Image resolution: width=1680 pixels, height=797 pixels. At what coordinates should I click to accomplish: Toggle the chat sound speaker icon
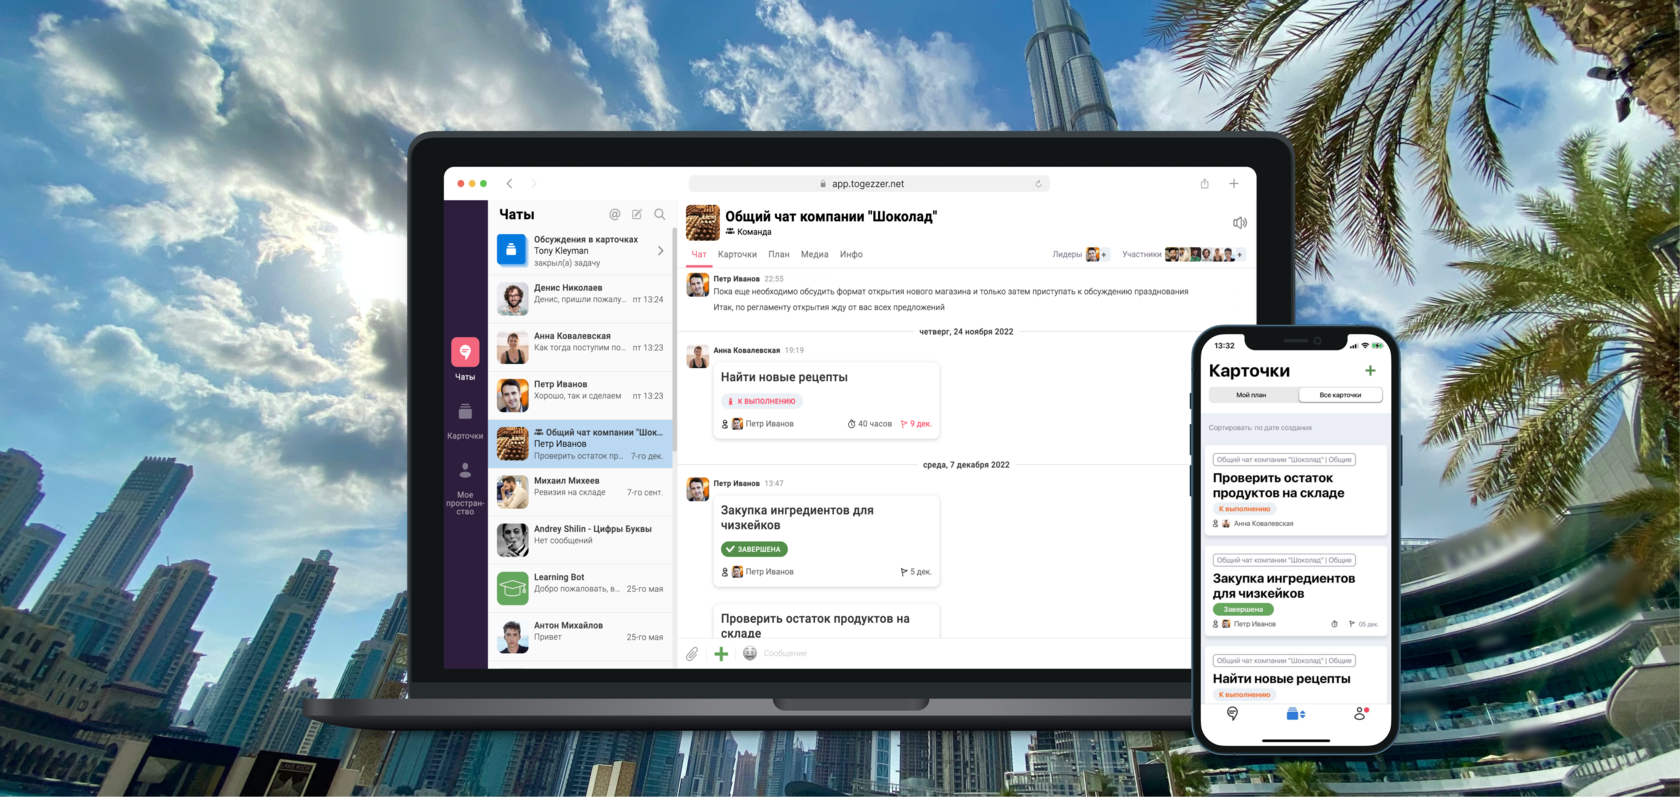click(1239, 223)
